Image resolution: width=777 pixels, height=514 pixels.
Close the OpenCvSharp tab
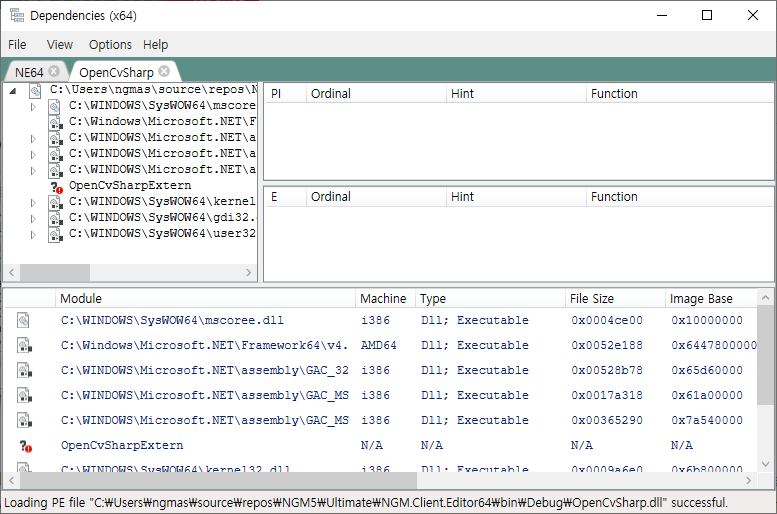164,71
